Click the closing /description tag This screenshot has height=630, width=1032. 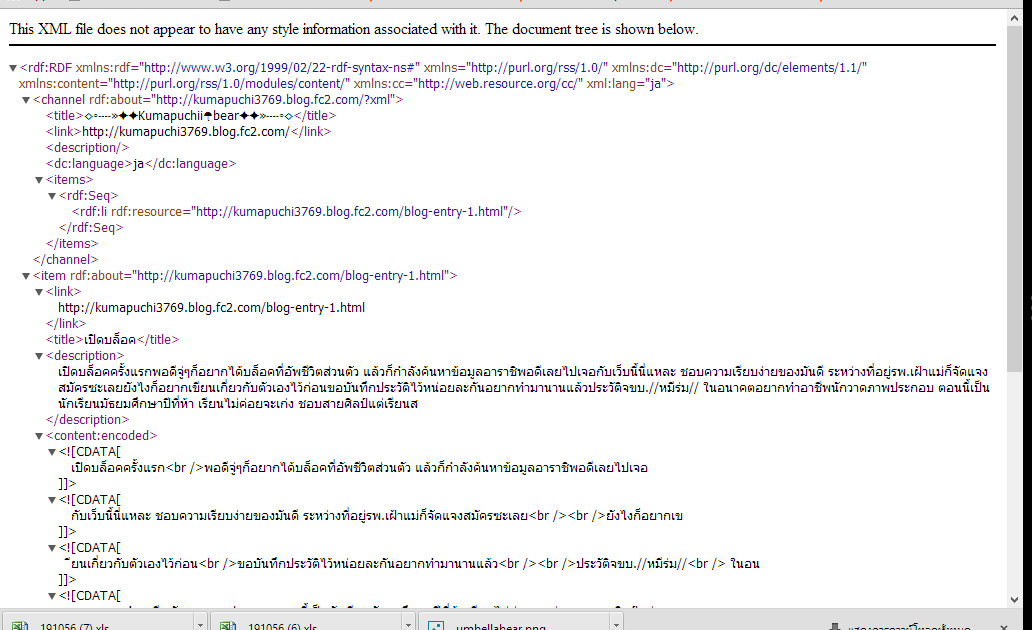click(88, 420)
